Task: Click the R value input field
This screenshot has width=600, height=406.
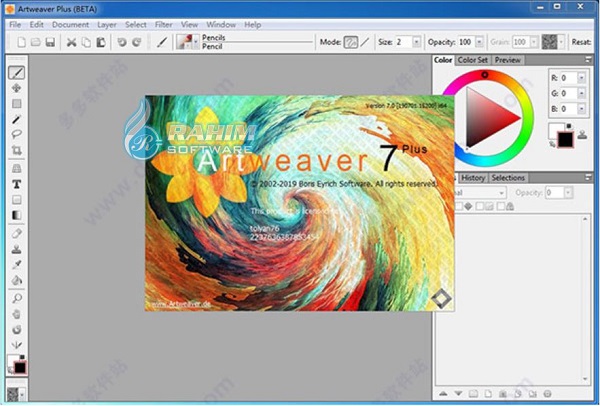Action: tap(569, 78)
